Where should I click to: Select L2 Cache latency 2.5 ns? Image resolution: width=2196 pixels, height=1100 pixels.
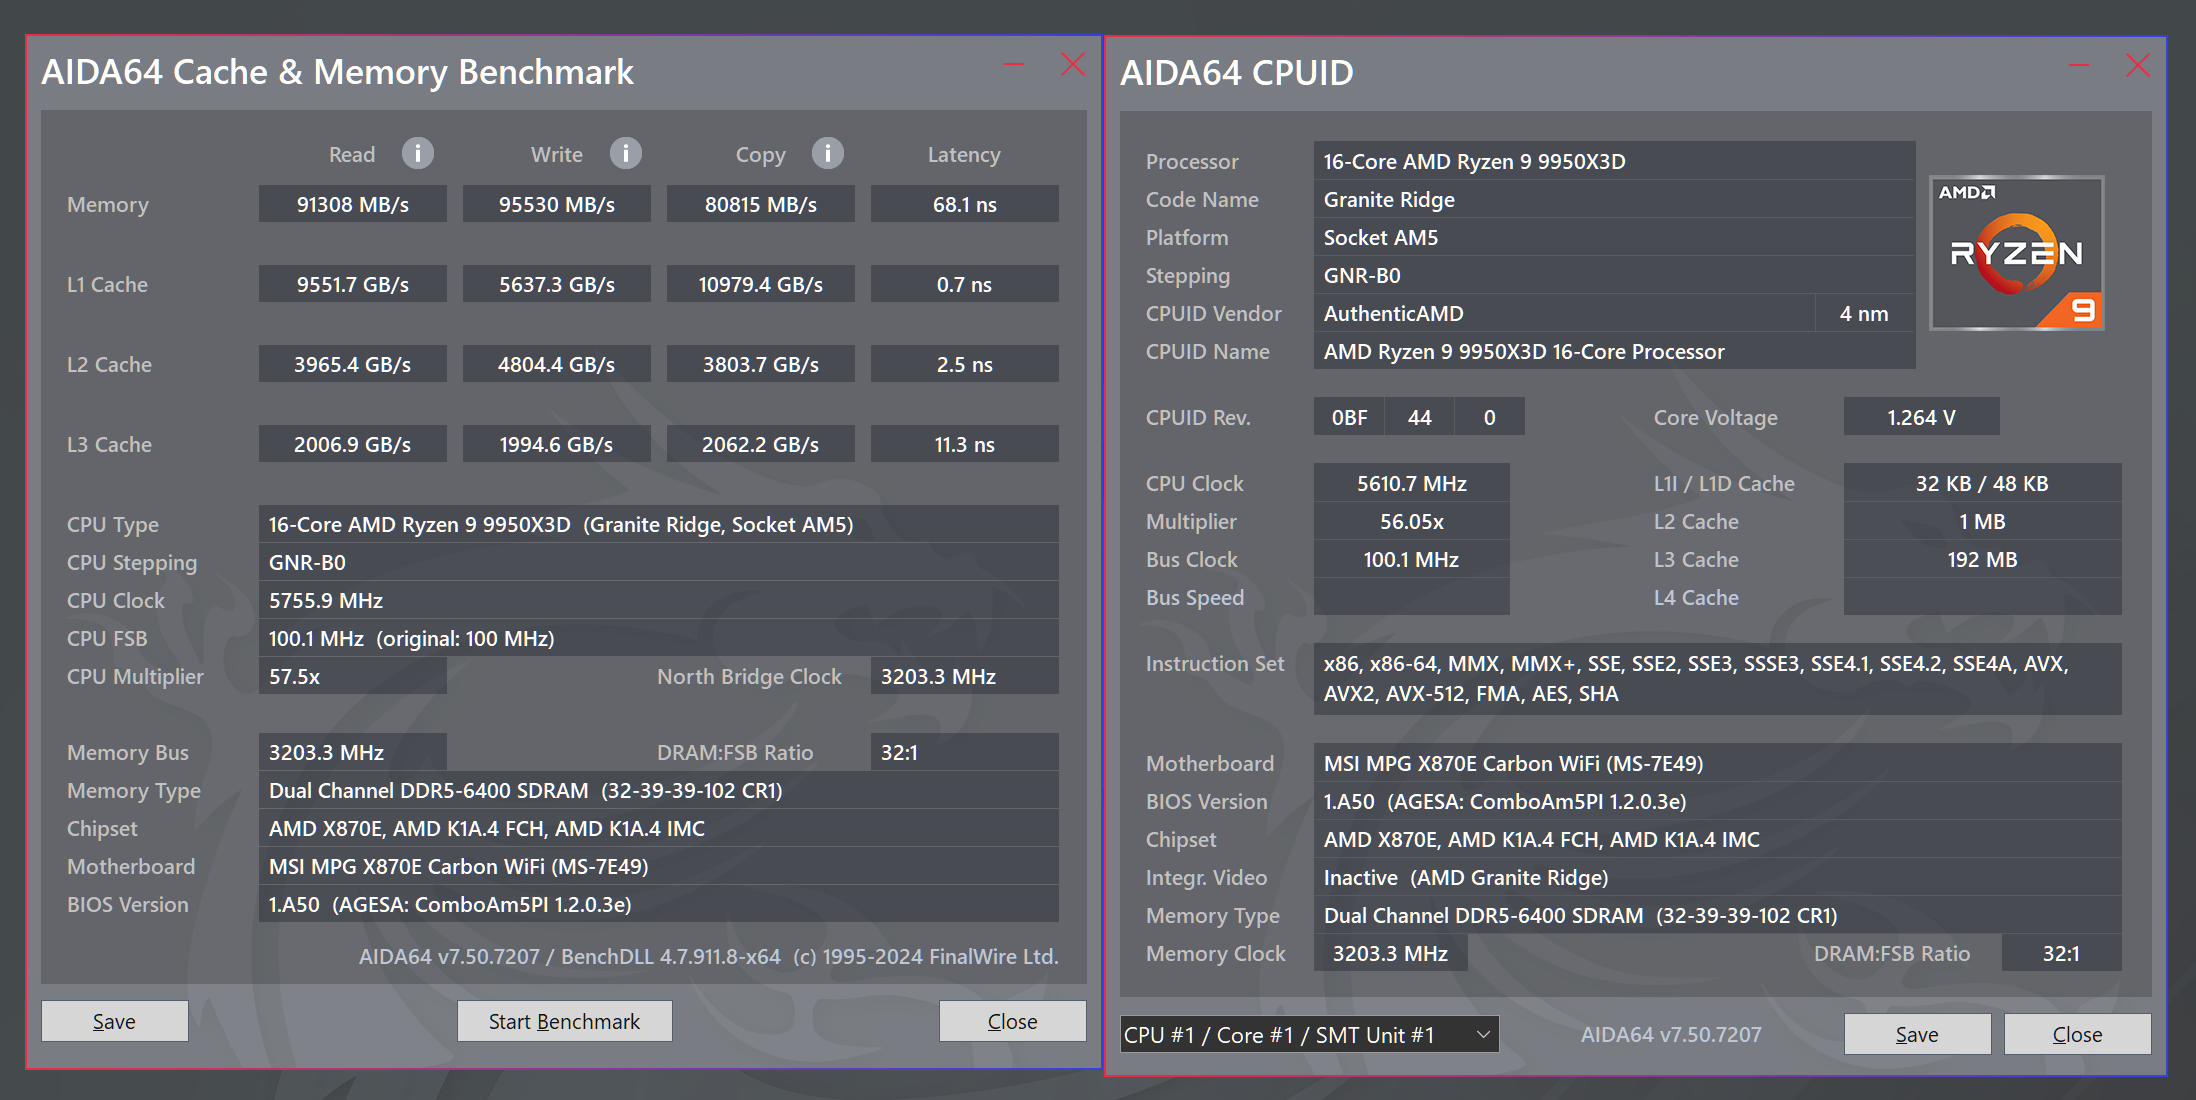964,364
